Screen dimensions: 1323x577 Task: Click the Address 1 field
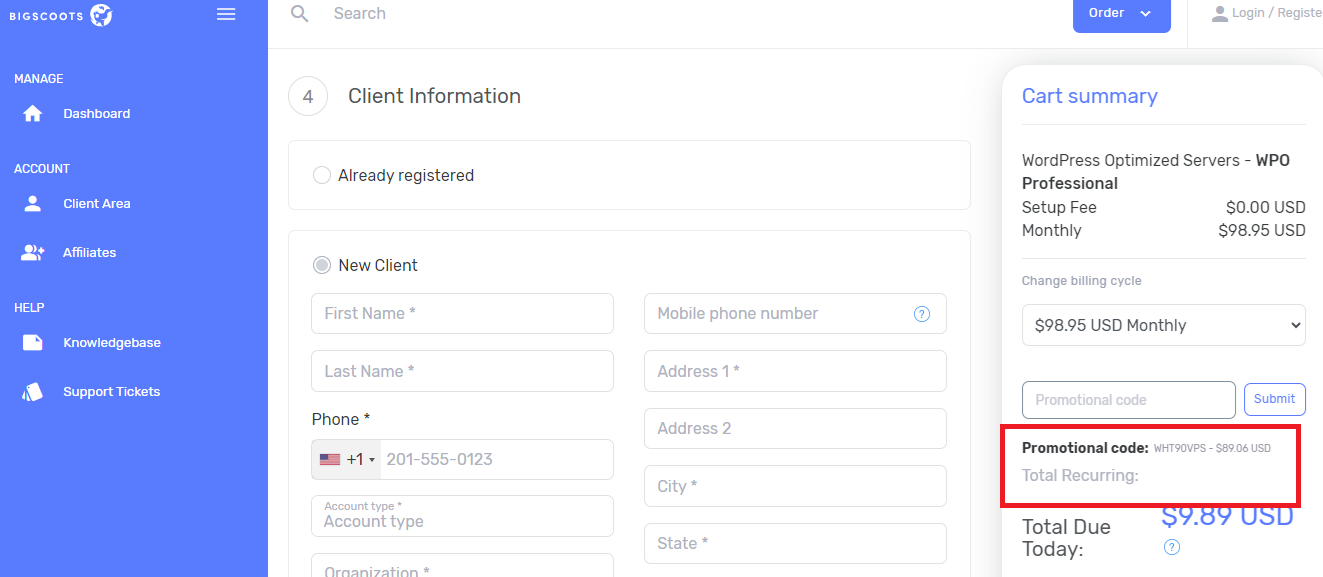point(795,371)
